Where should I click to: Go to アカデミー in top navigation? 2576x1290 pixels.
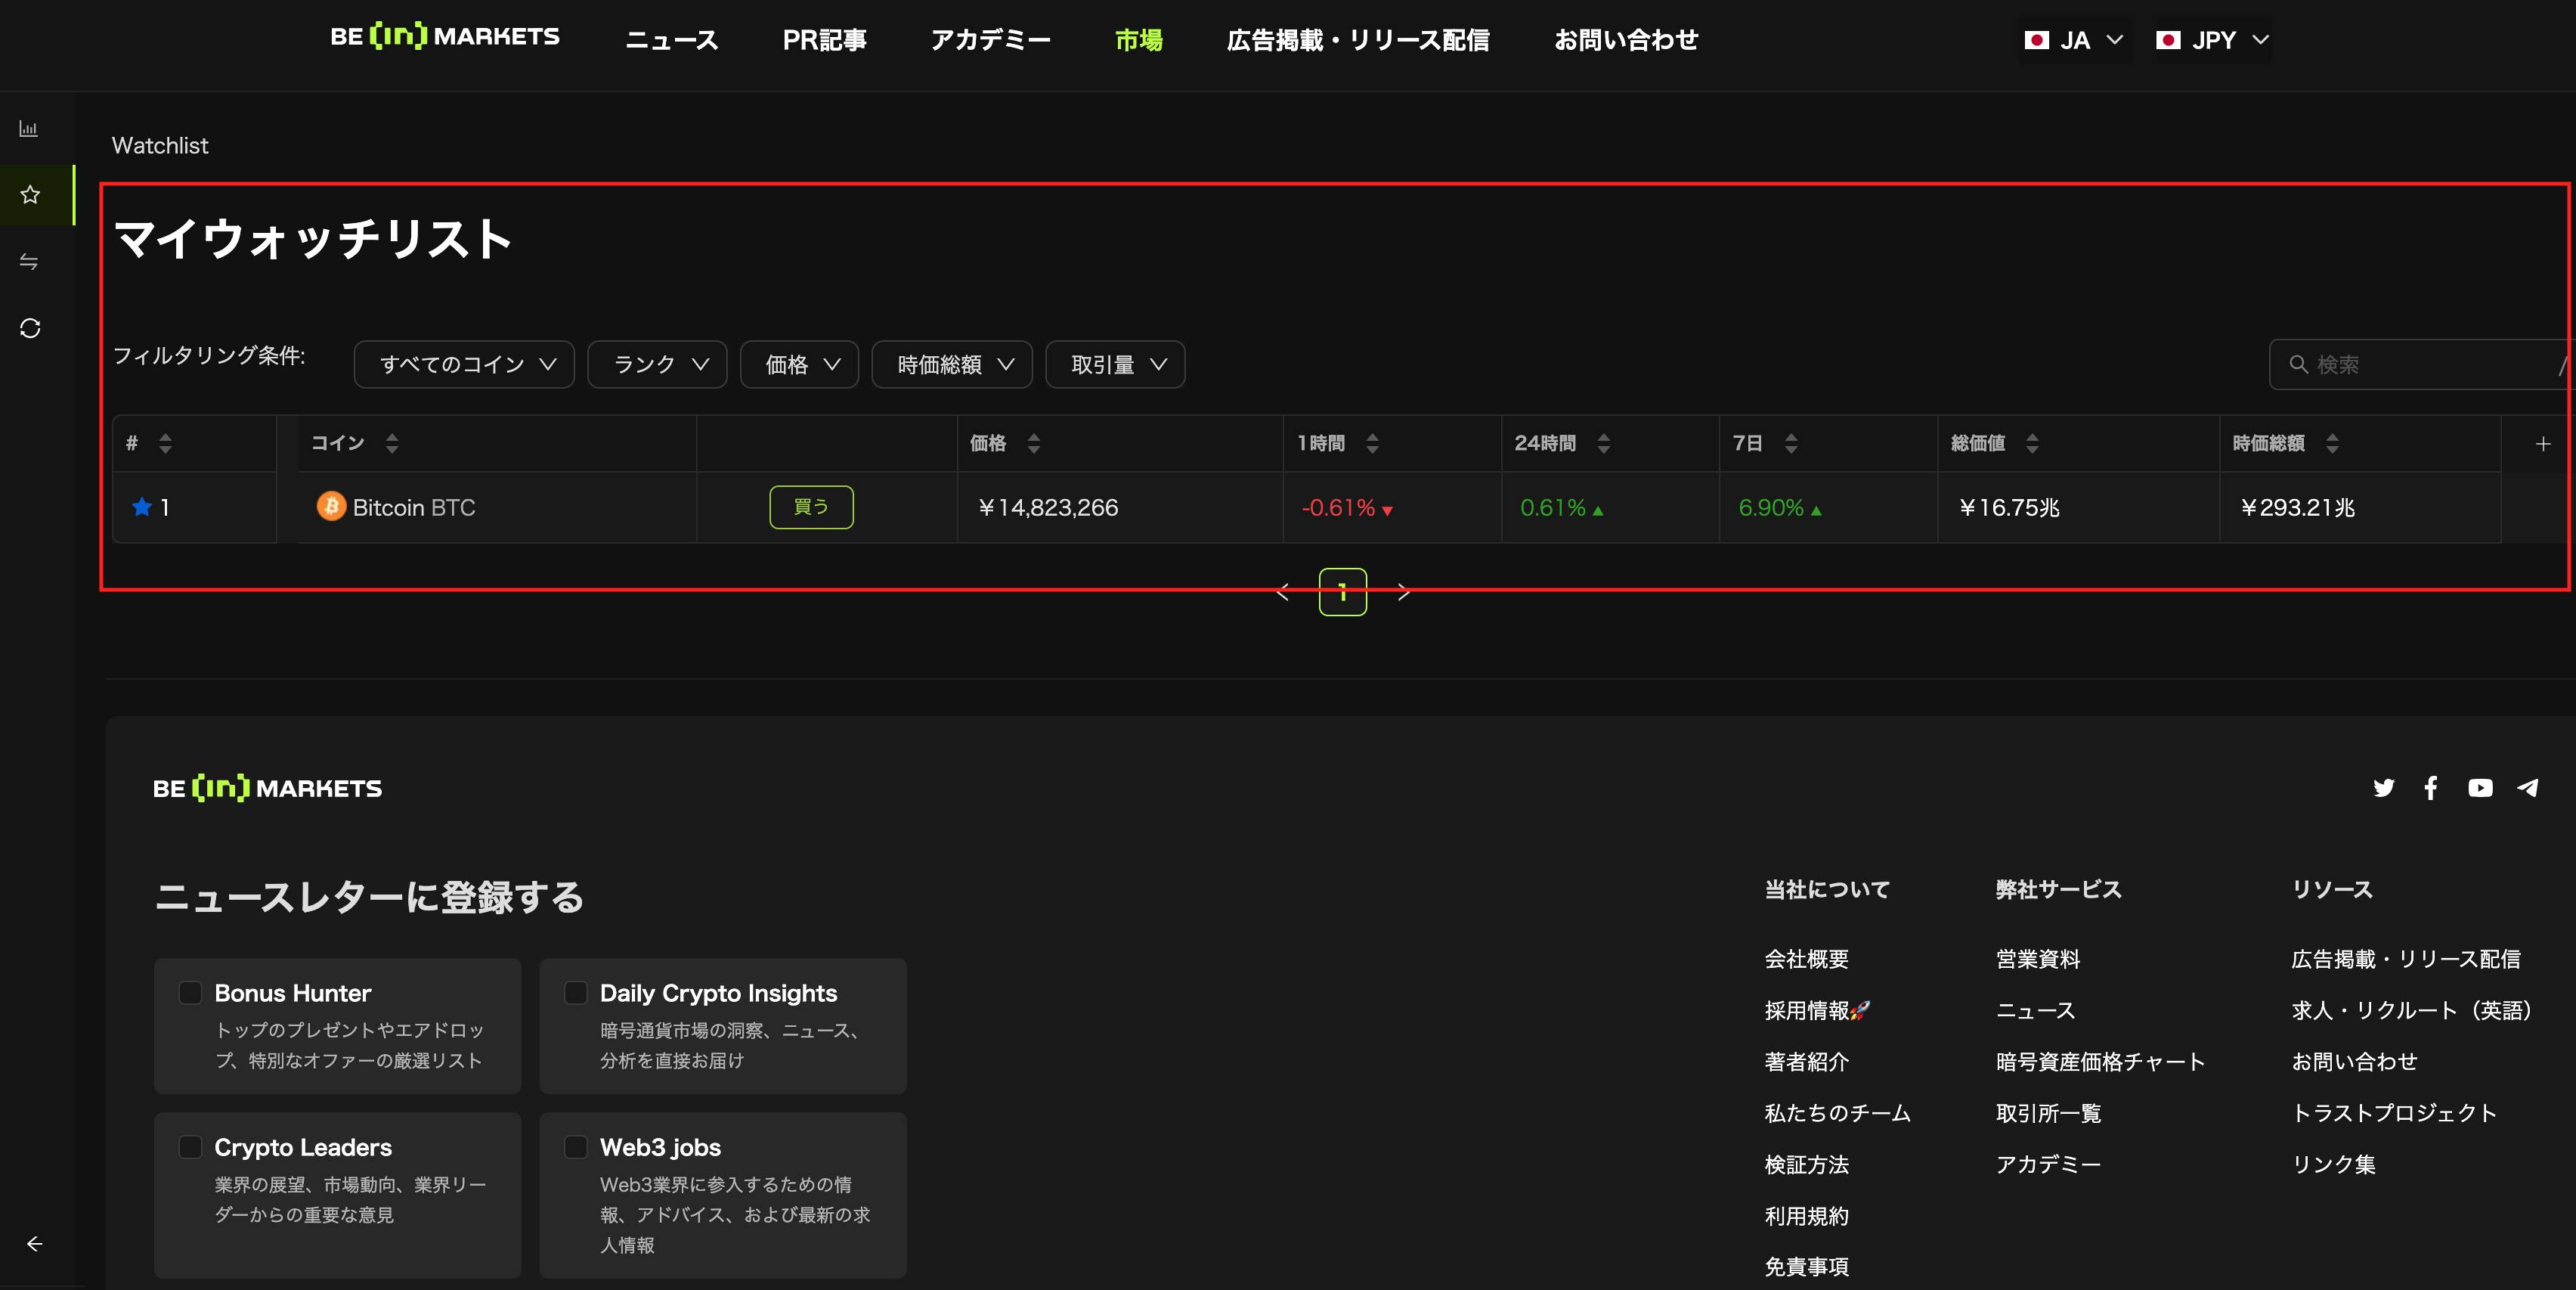coord(990,40)
